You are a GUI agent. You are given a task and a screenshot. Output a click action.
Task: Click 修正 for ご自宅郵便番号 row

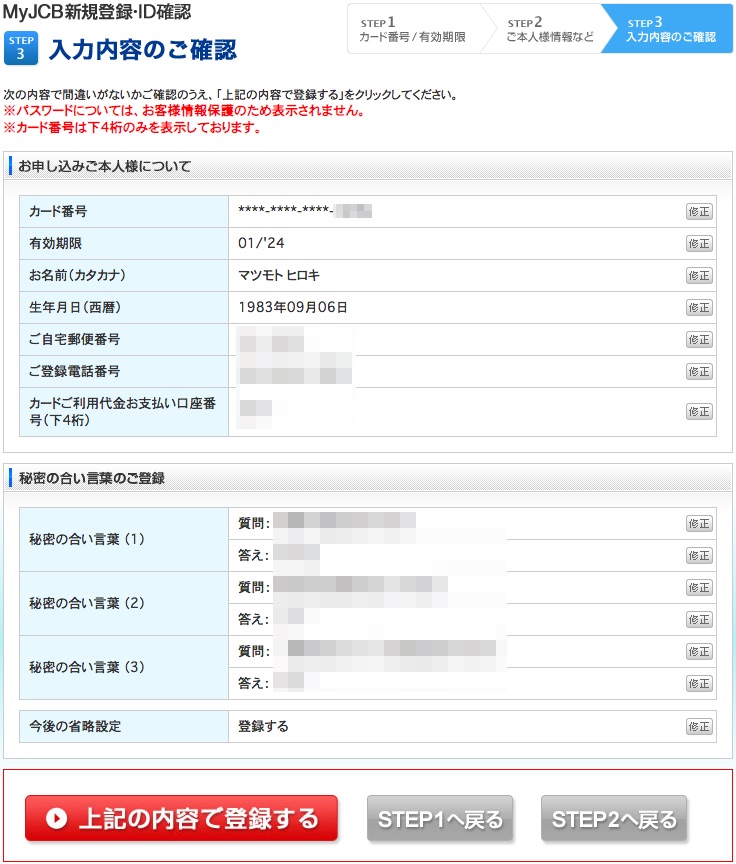pyautogui.click(x=699, y=339)
